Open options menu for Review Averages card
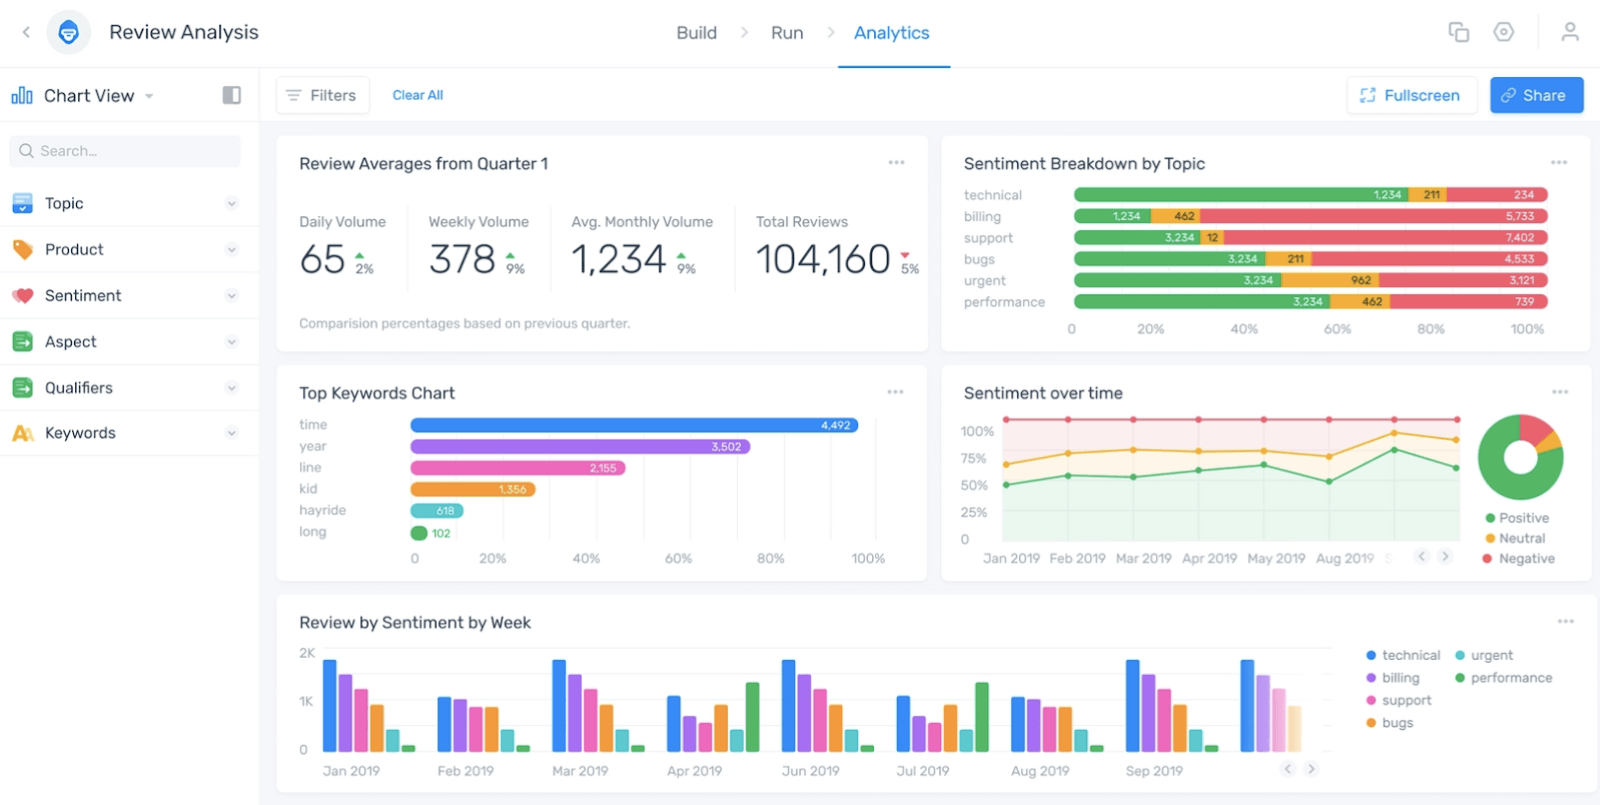1600x805 pixels. 896,162
